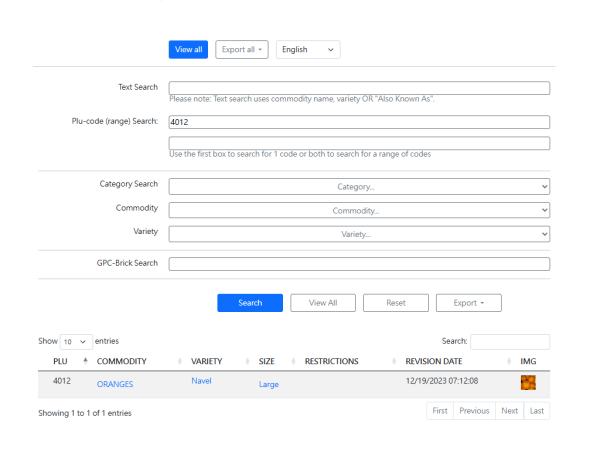The width and height of the screenshot is (600, 468).
Task: Click the second Plu-code range input box
Action: 359,143
